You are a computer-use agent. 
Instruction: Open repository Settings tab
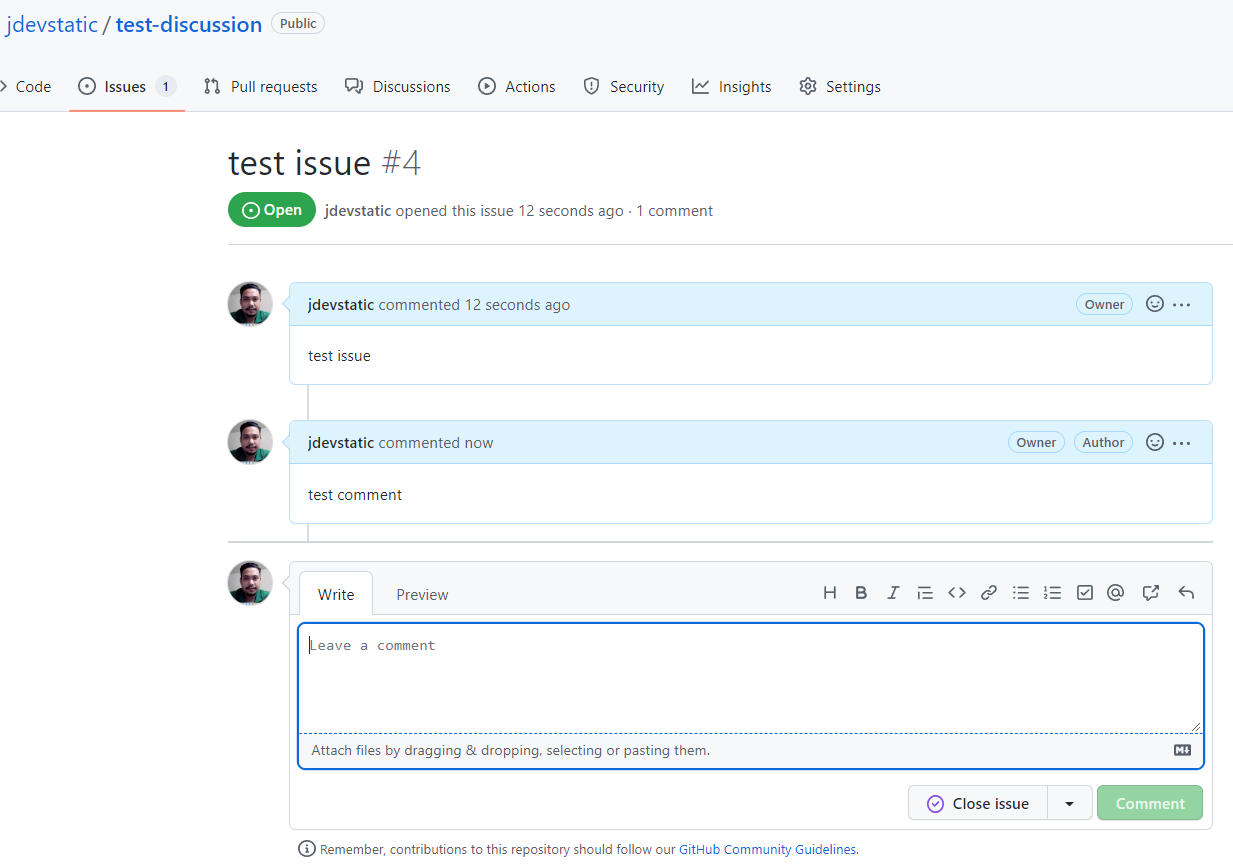[840, 87]
